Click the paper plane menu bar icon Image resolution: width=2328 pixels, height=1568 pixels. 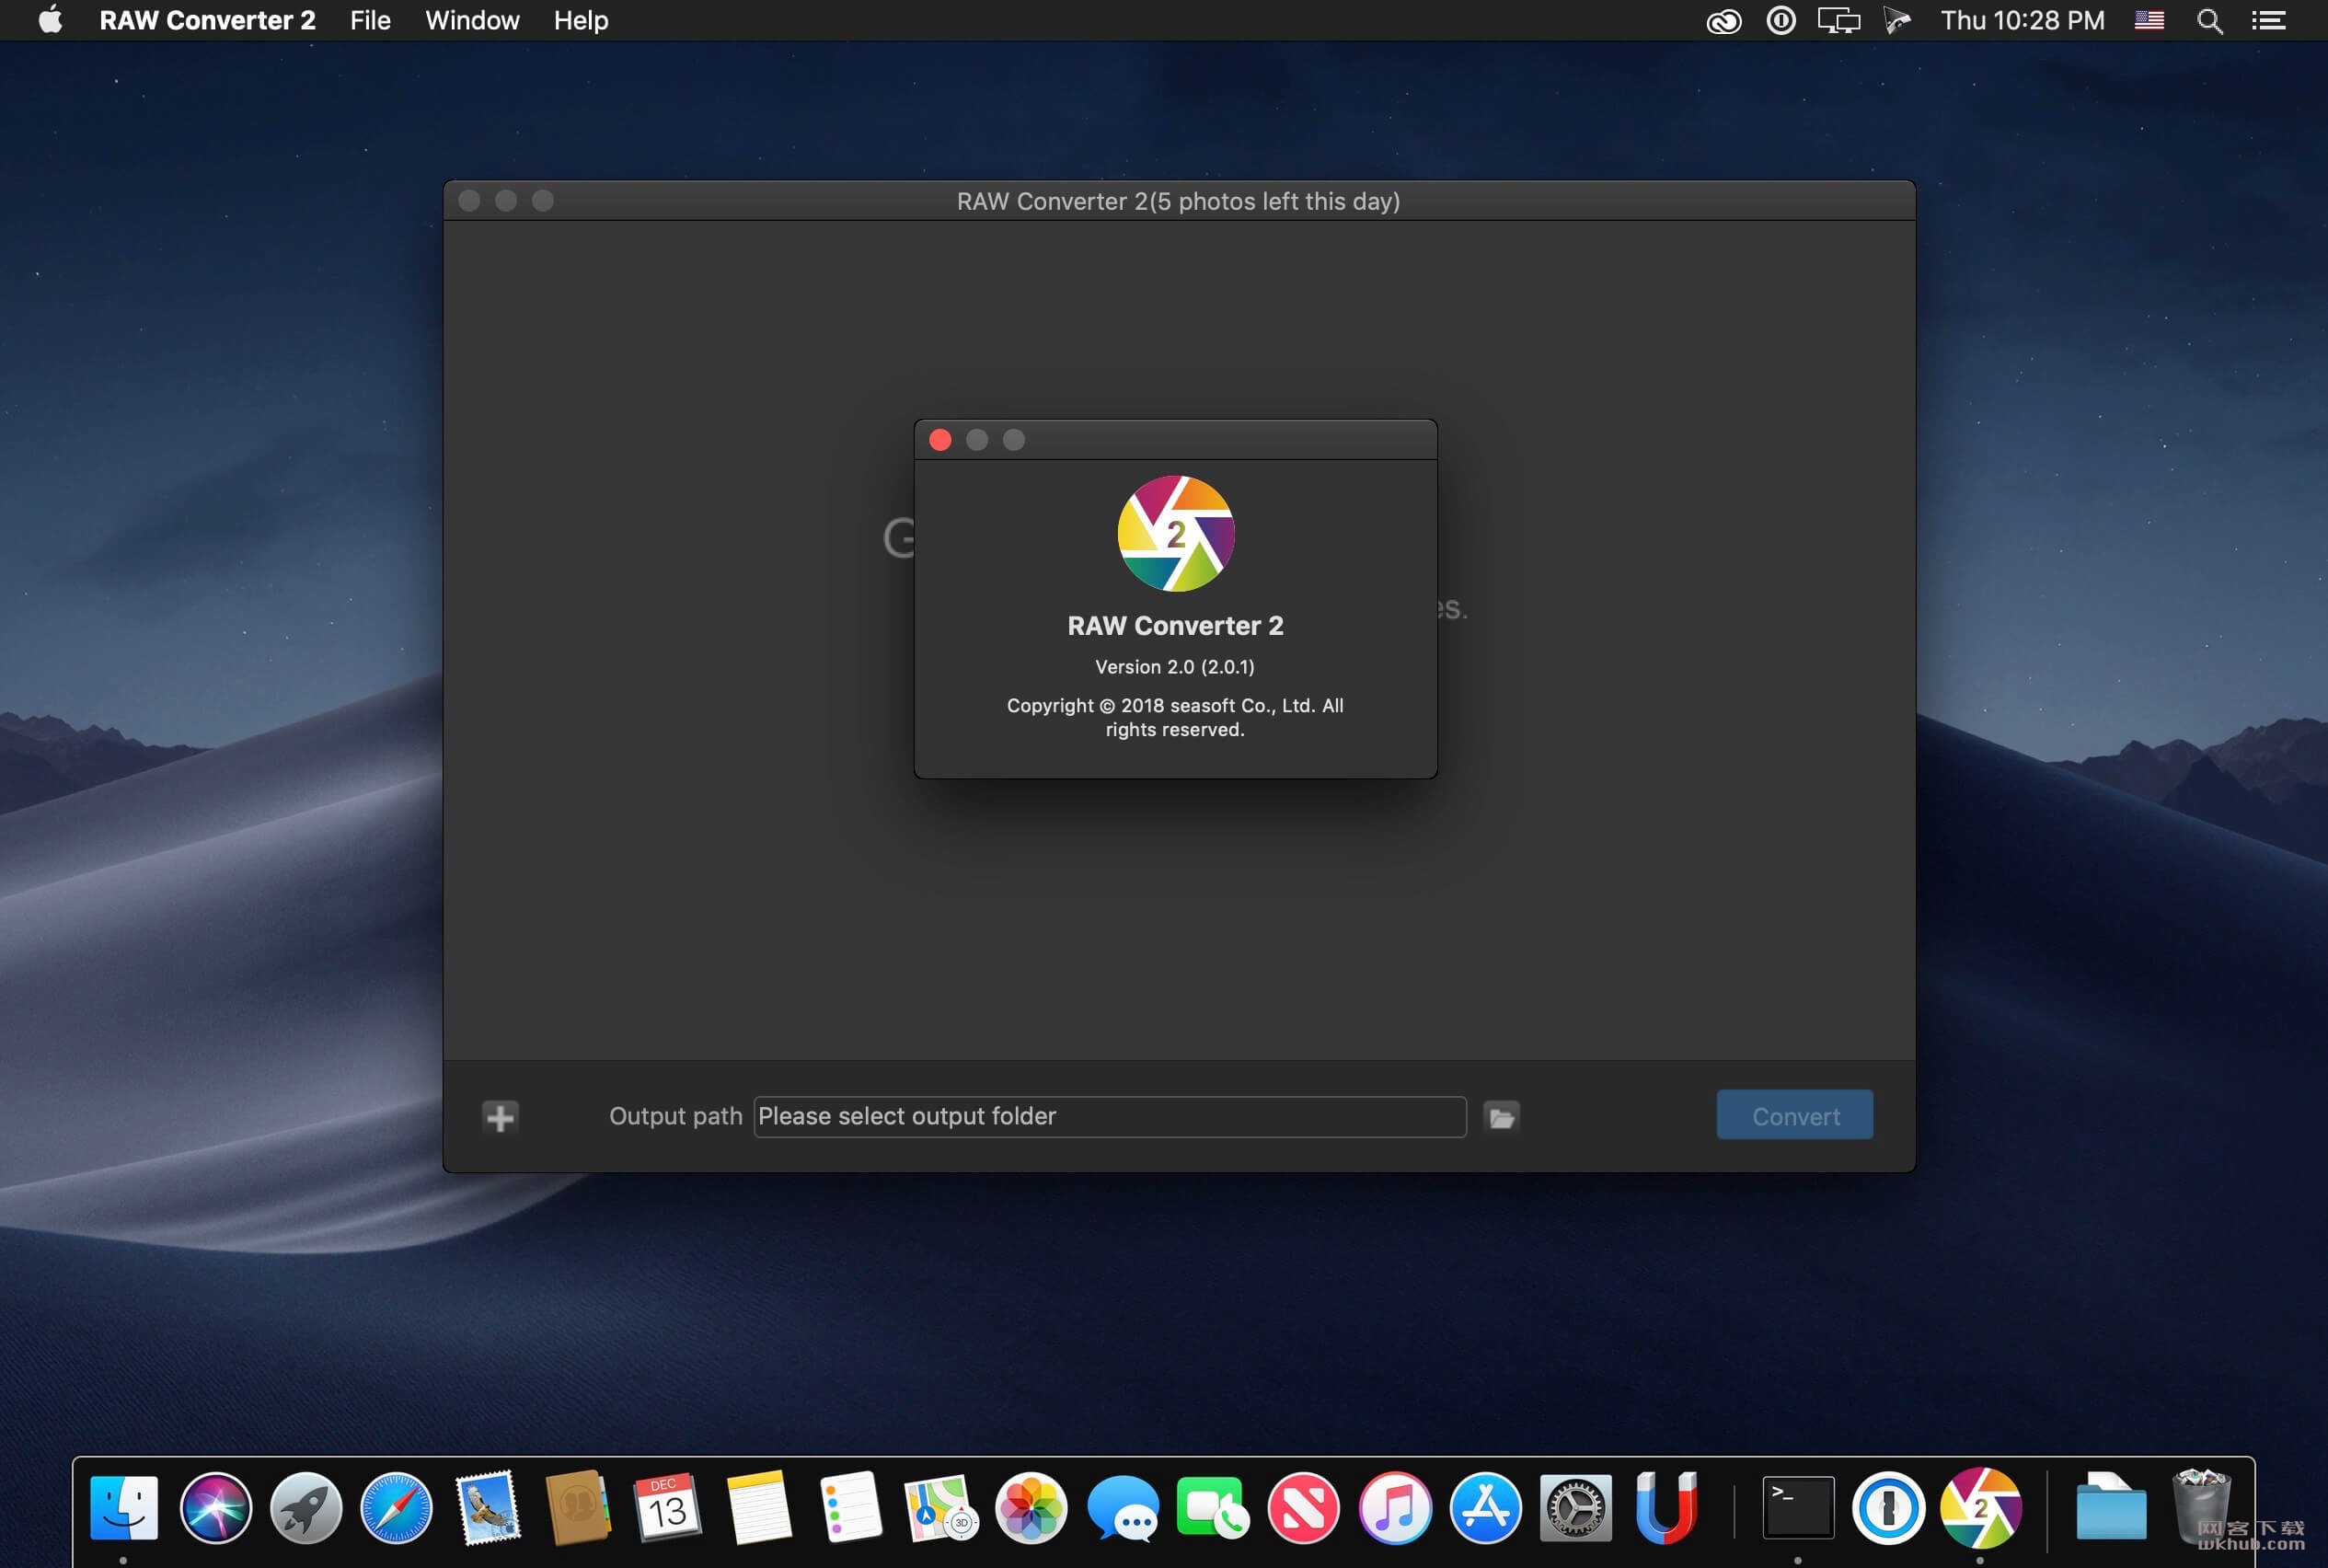[x=1896, y=20]
